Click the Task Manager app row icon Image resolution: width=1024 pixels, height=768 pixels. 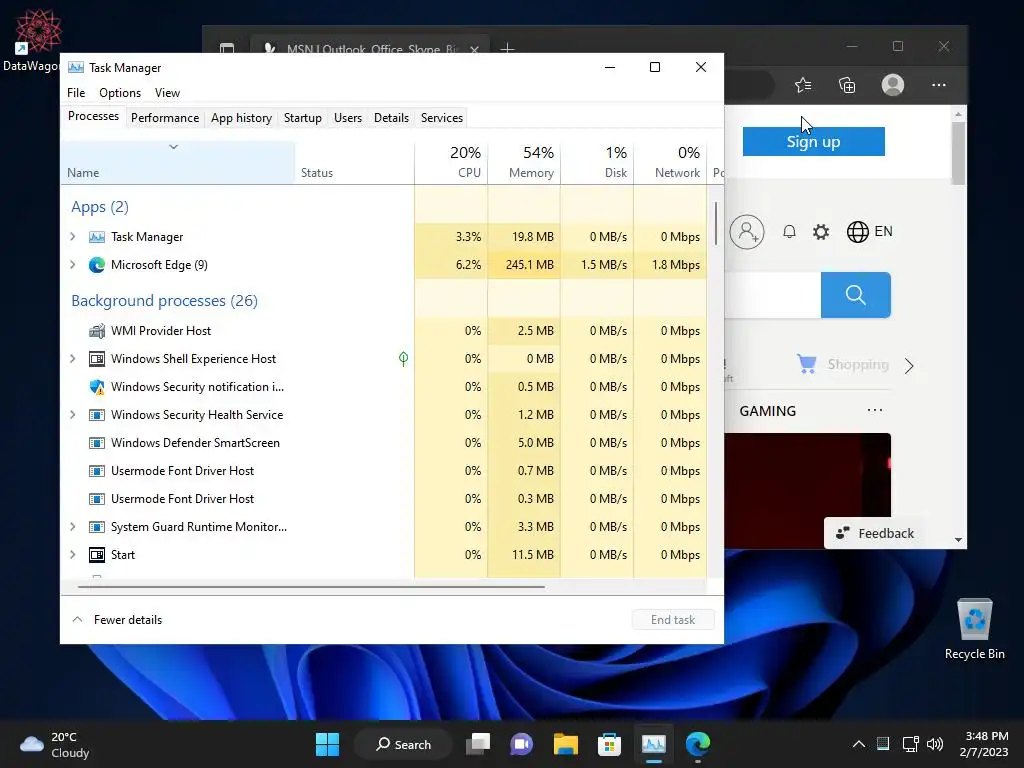97,236
